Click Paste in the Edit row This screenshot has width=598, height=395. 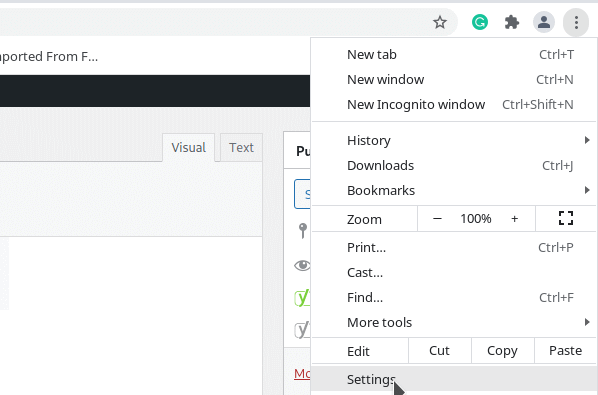(565, 350)
